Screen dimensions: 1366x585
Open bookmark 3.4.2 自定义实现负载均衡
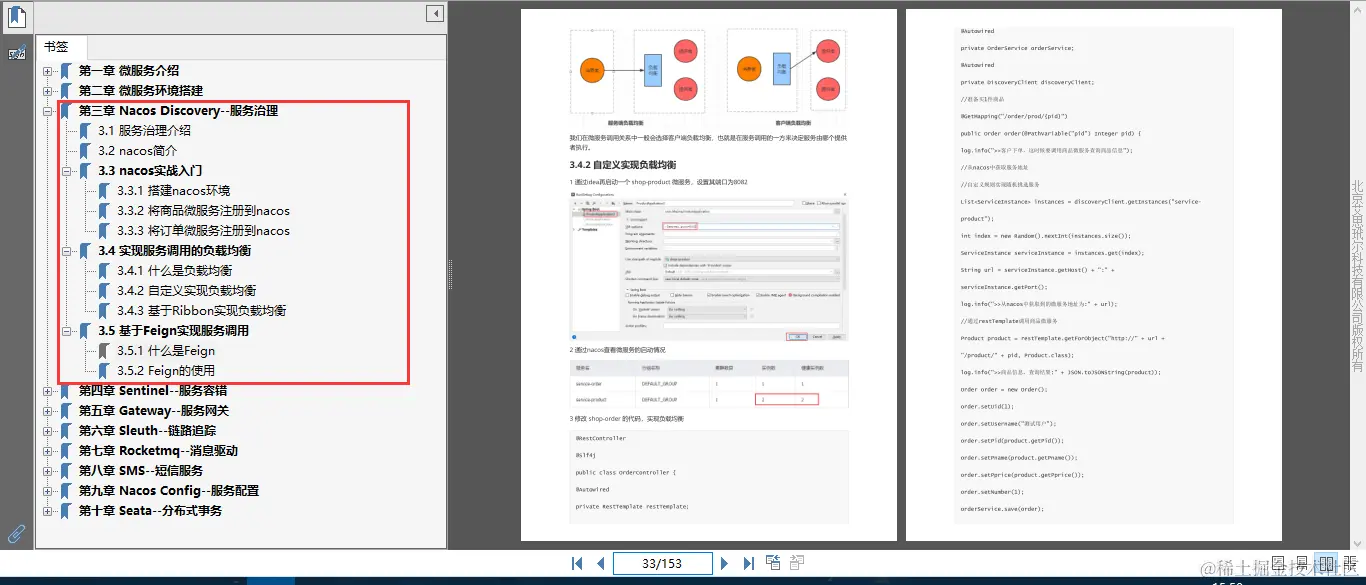[x=186, y=291]
